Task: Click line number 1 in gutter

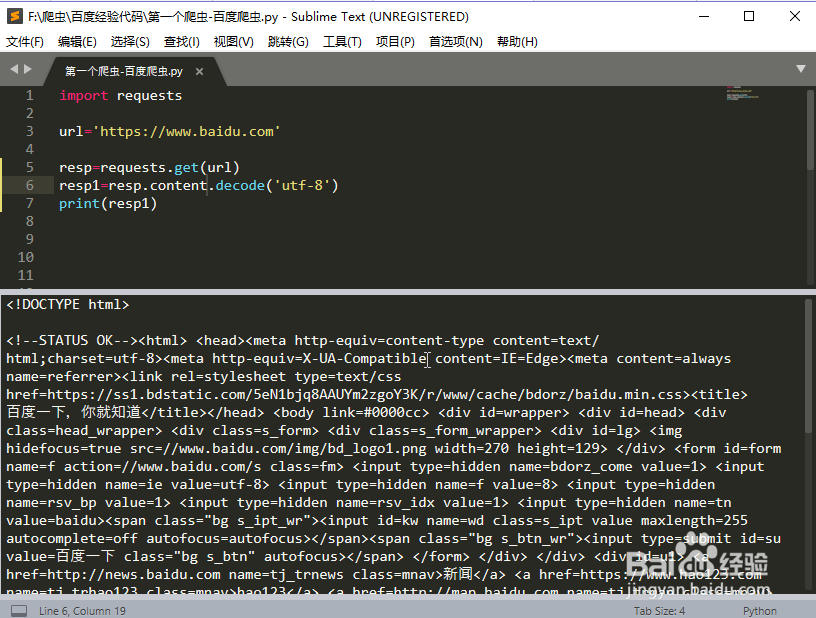Action: point(30,96)
